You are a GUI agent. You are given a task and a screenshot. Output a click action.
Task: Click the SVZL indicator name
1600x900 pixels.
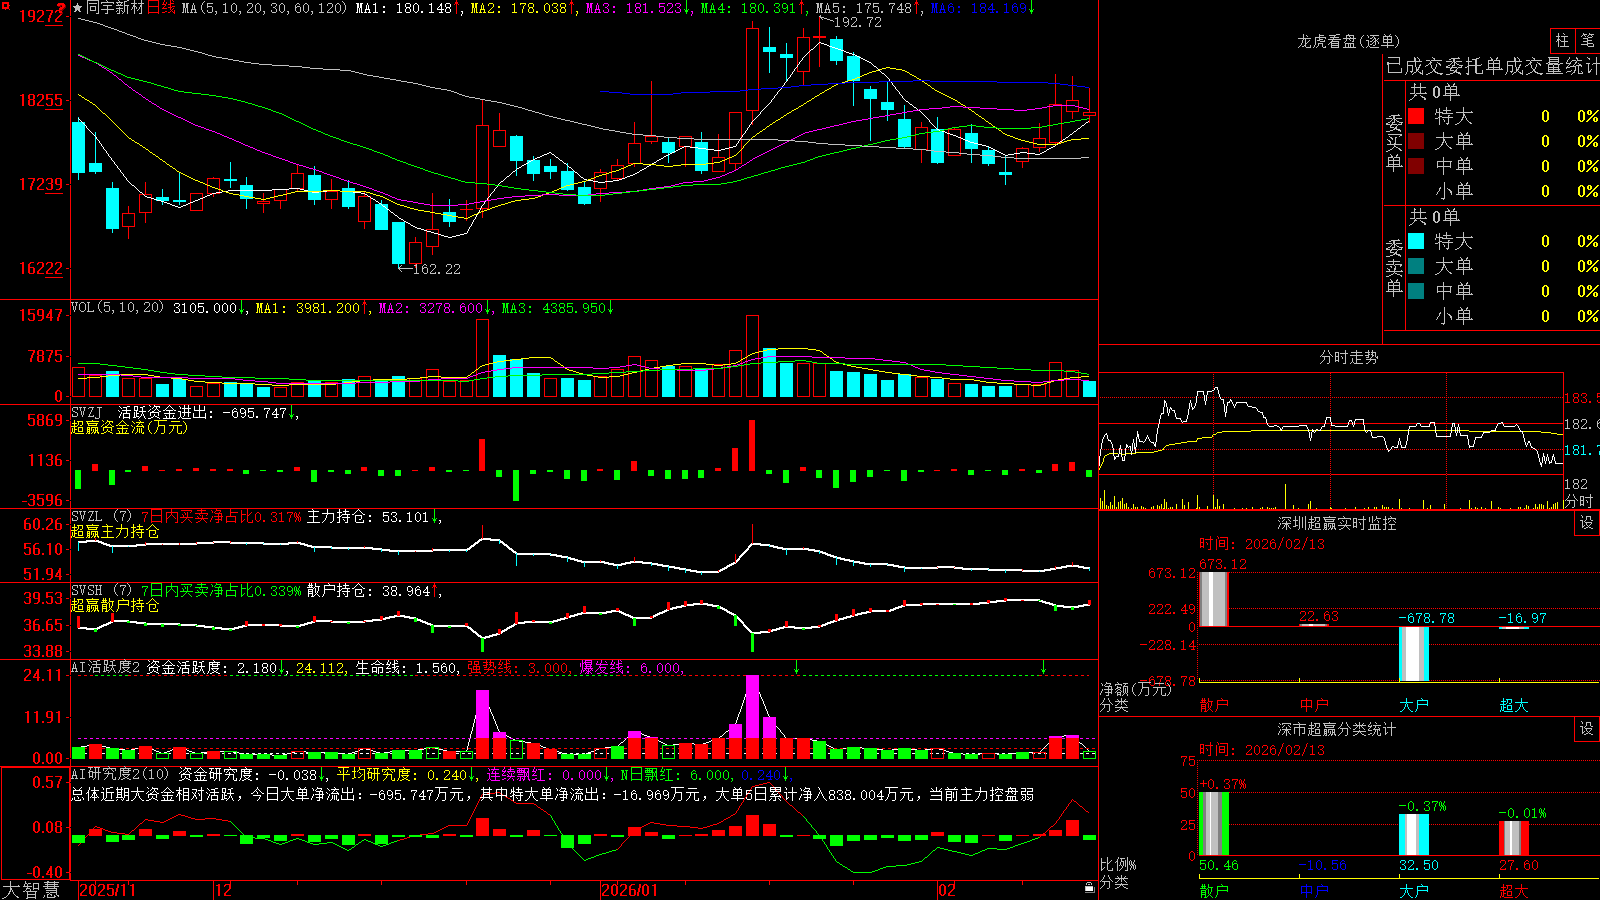87,516
